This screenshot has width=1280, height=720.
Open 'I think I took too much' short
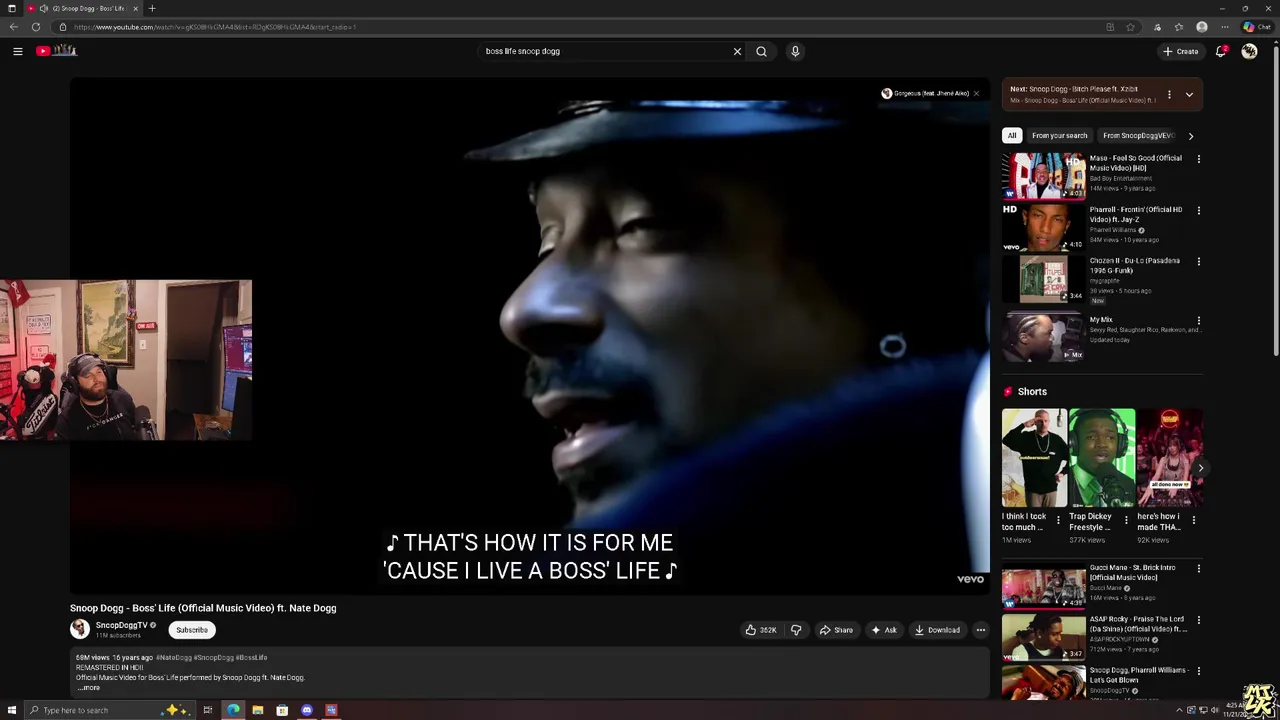(1034, 458)
